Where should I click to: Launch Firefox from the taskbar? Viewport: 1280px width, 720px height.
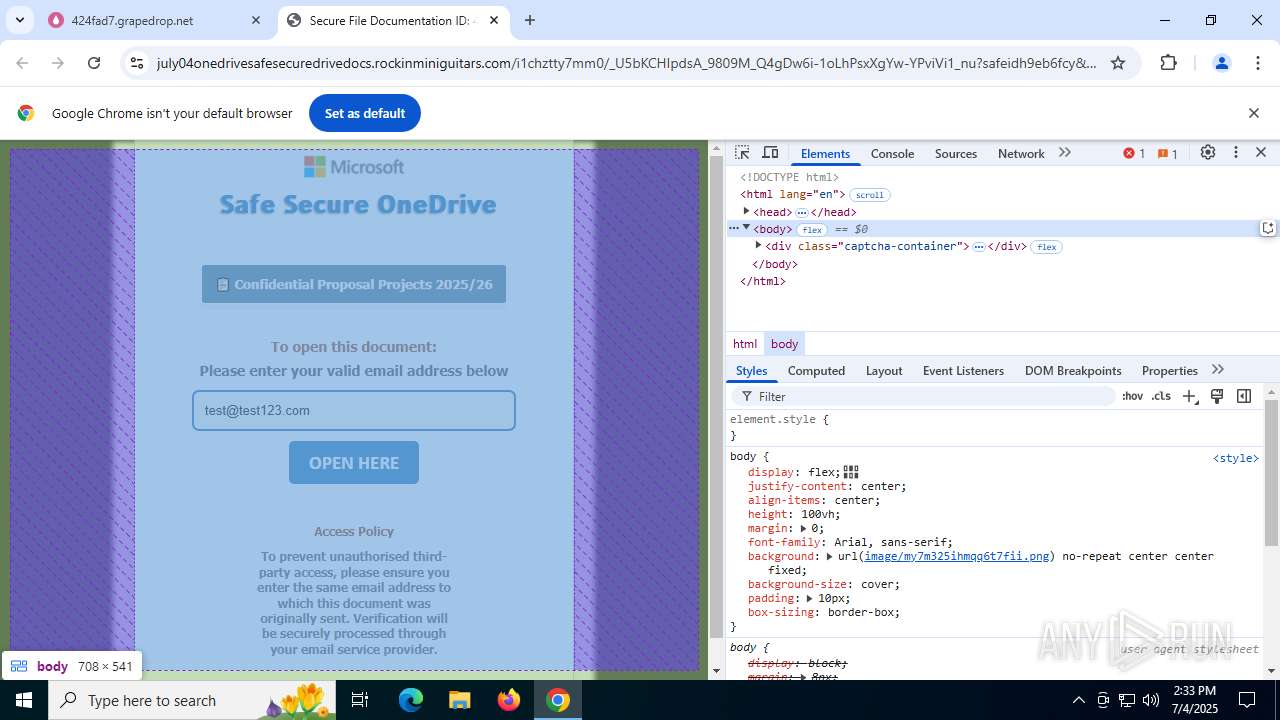pos(509,700)
